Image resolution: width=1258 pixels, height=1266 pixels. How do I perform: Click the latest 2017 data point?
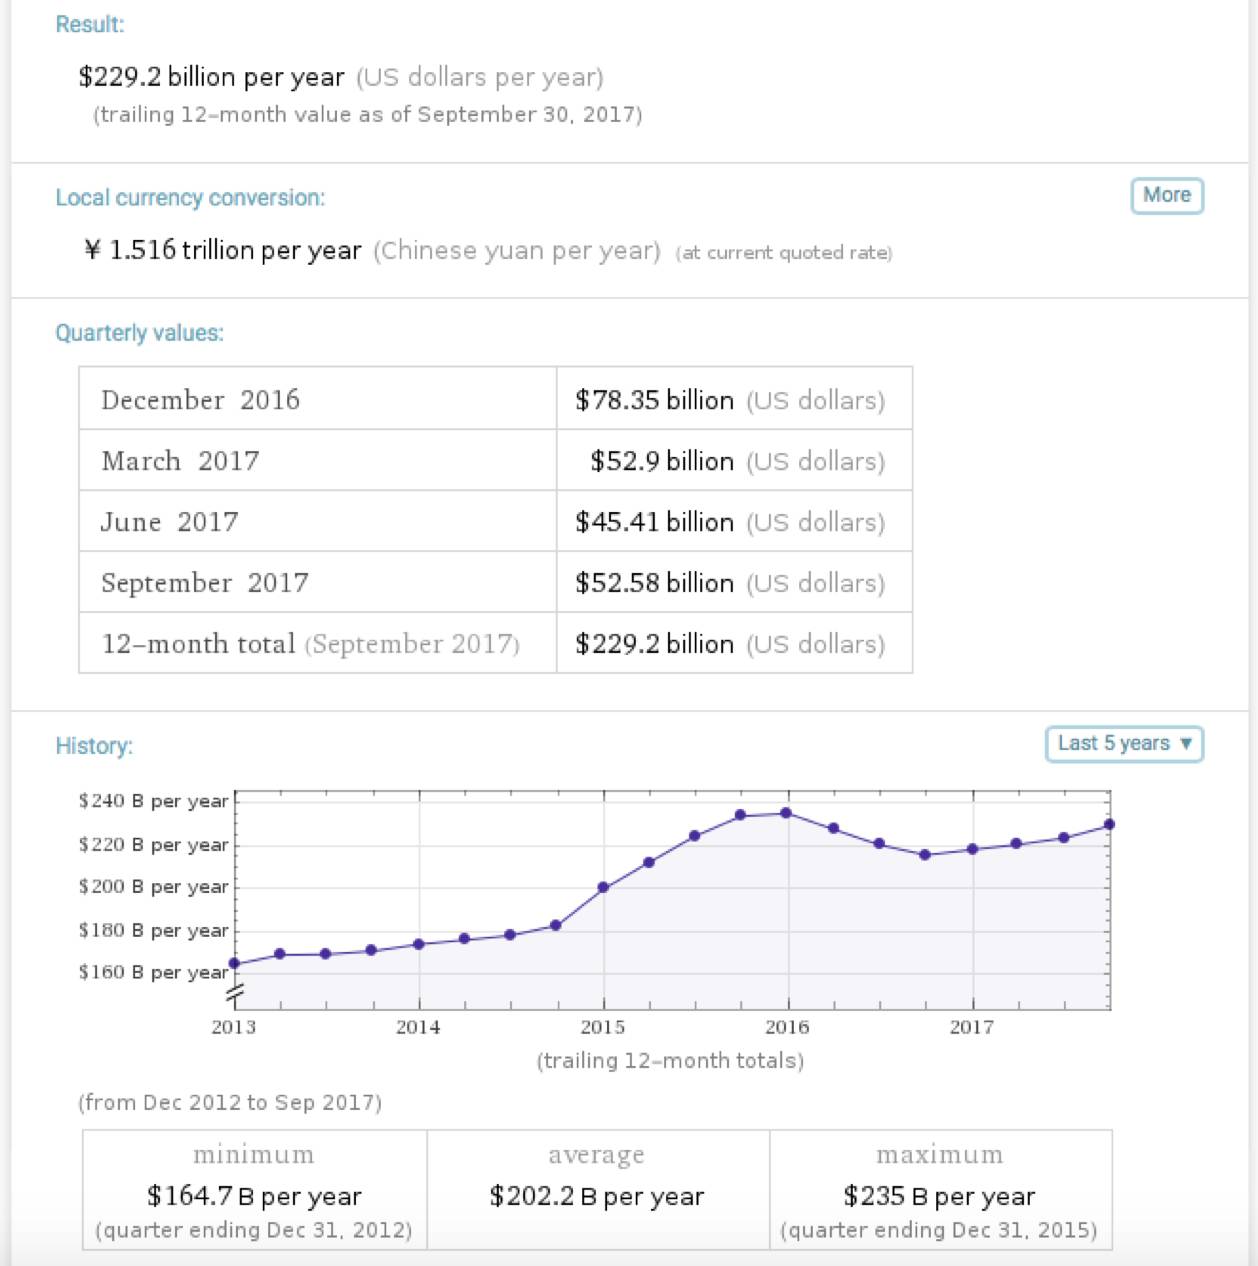click(1109, 824)
